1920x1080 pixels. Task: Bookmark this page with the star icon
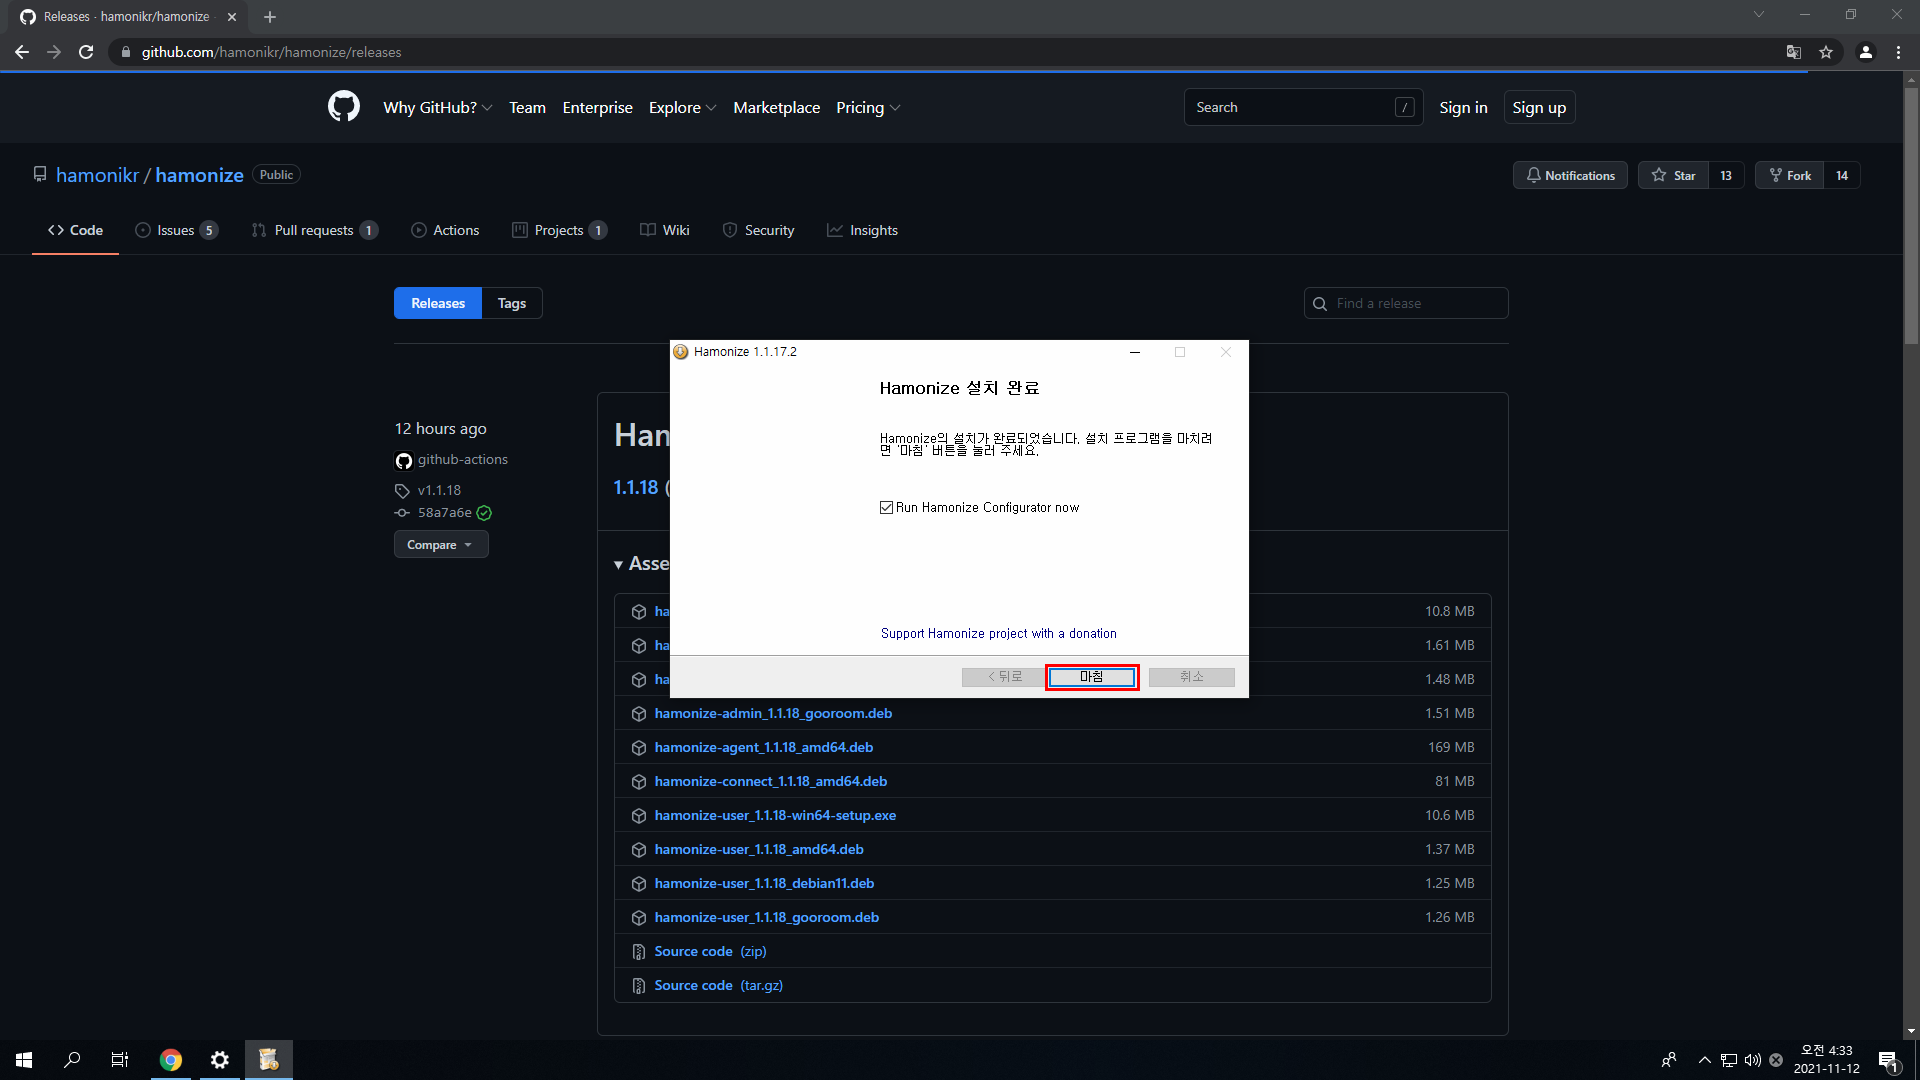click(1826, 52)
